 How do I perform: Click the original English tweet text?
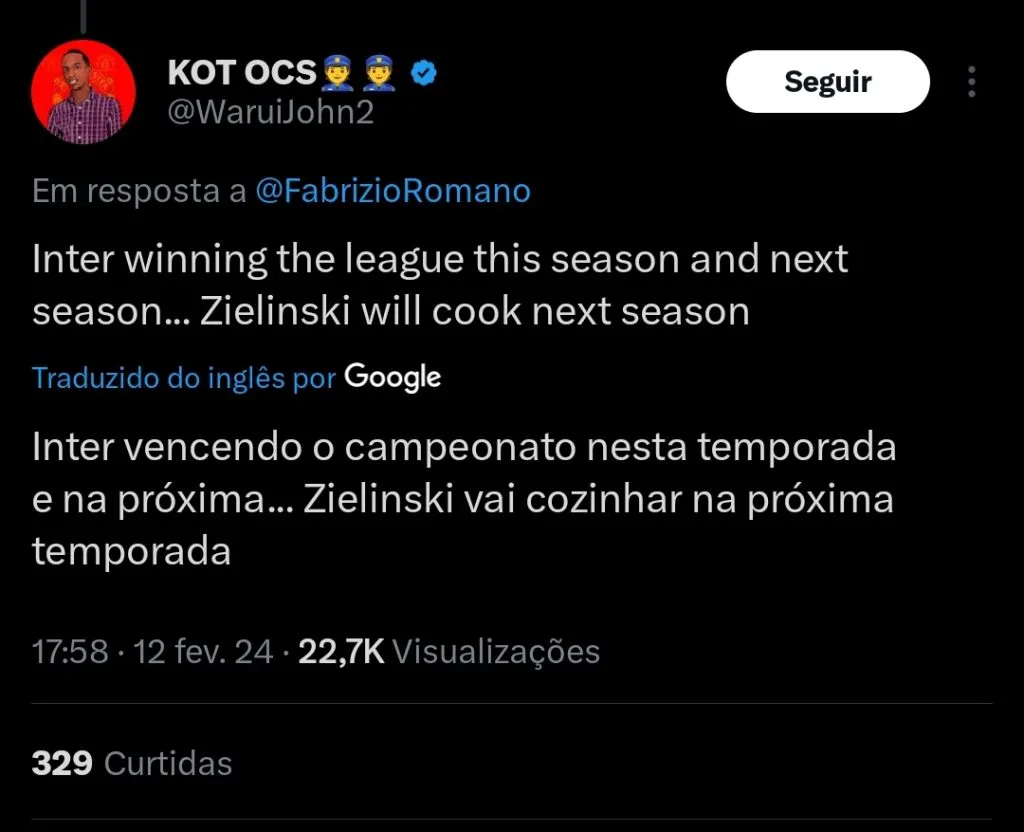(x=440, y=285)
